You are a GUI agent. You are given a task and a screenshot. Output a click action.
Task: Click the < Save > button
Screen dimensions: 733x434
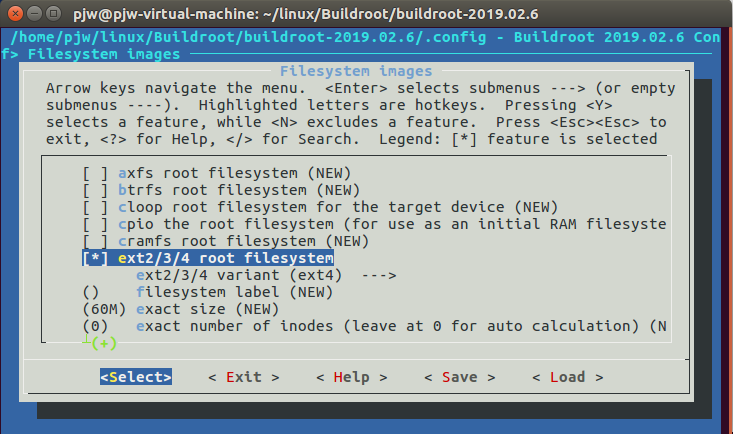460,377
